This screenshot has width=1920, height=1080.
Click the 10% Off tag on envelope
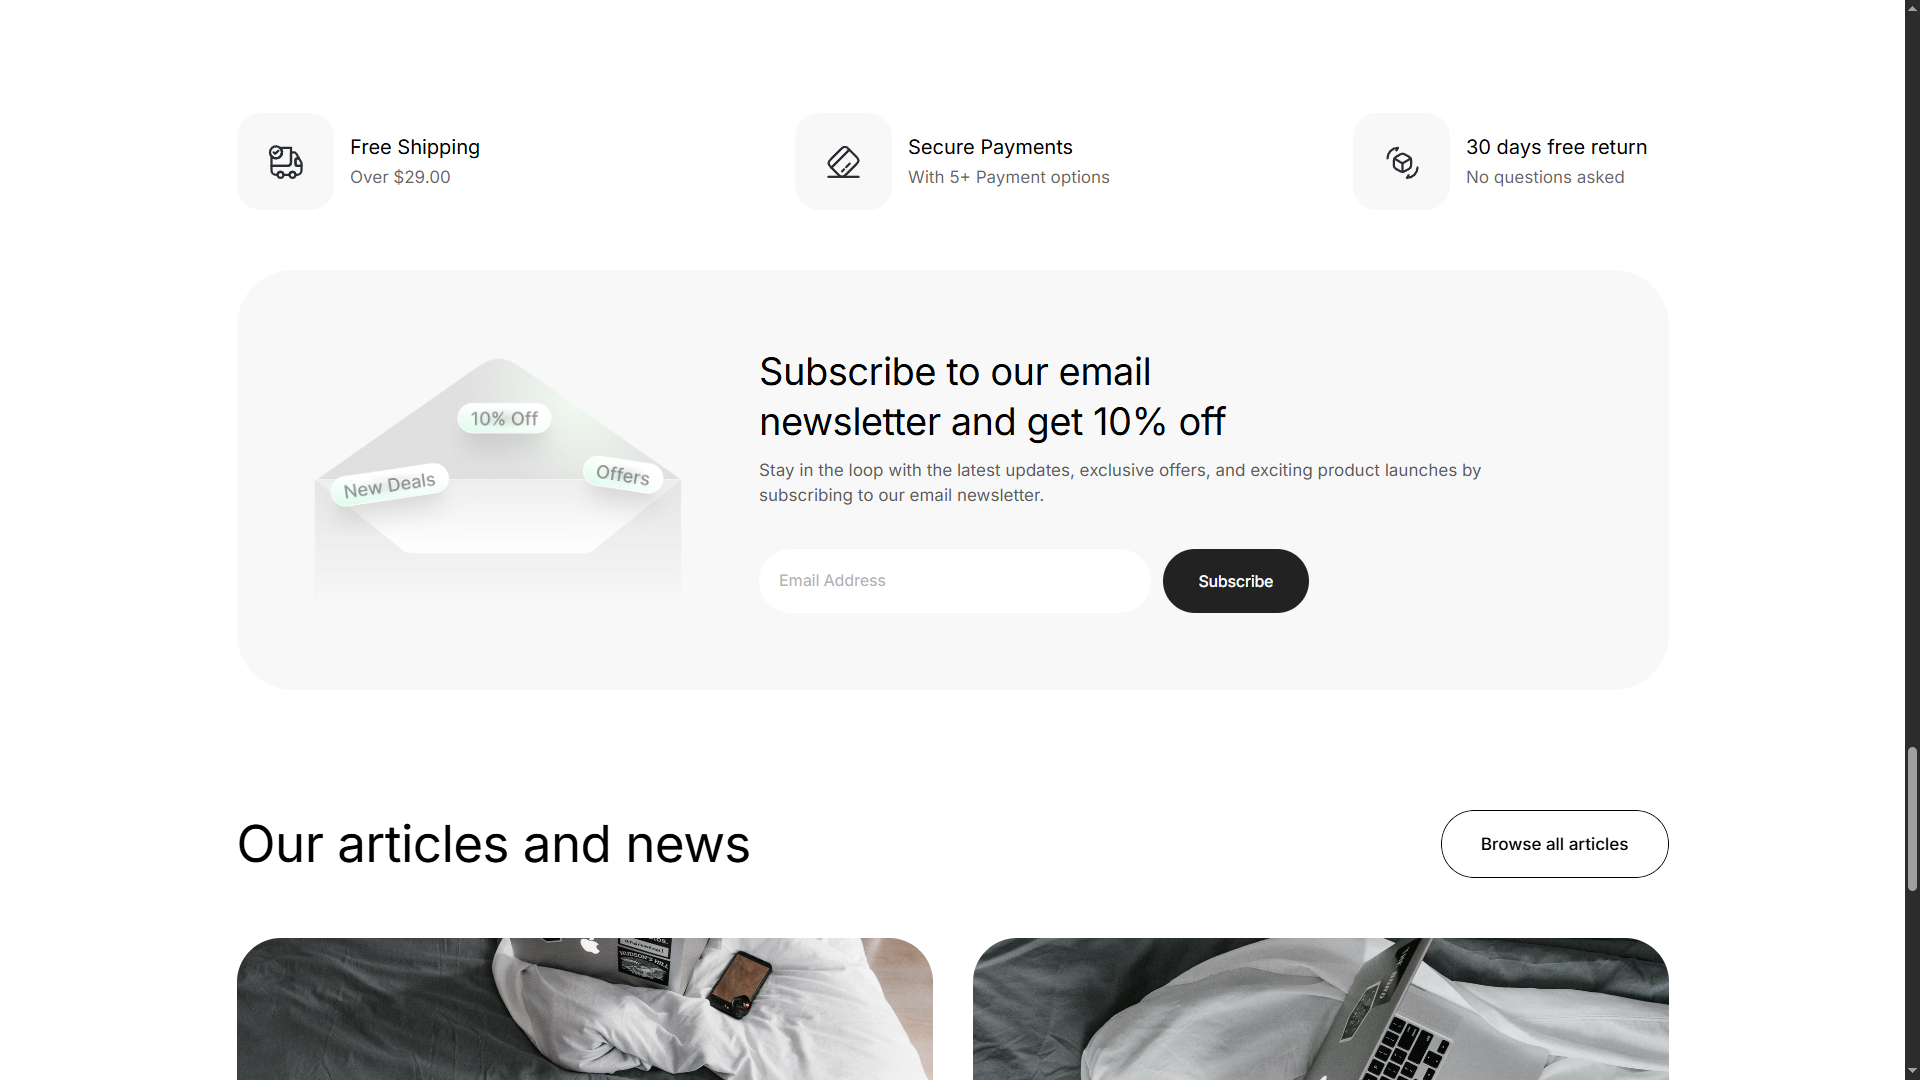tap(504, 418)
